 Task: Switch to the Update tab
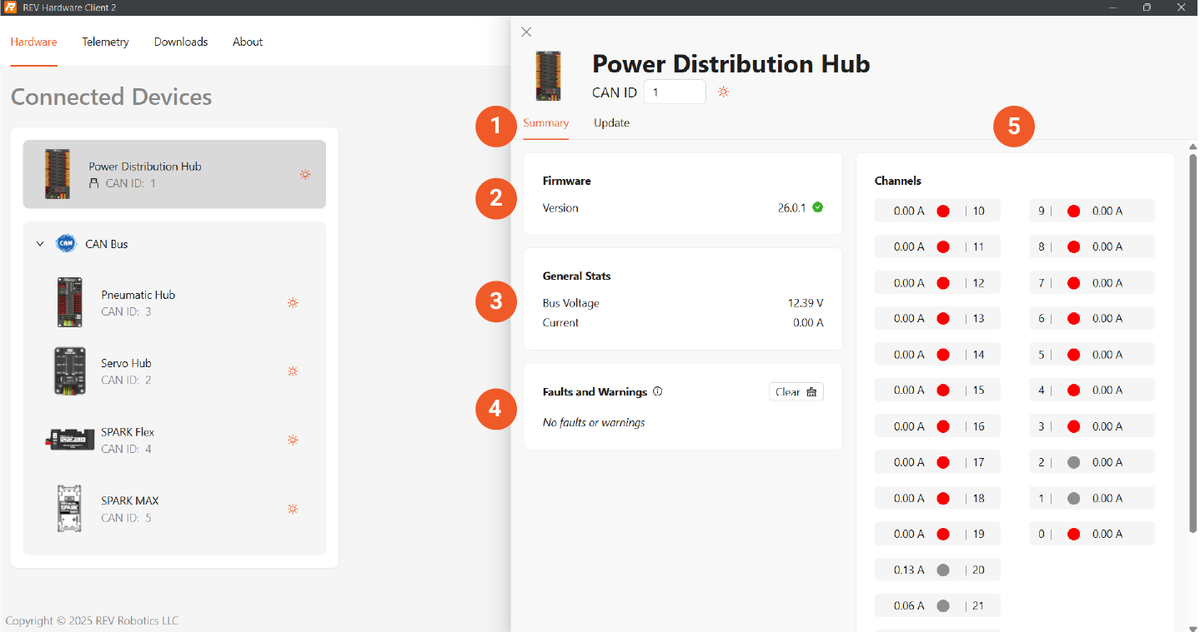(611, 123)
